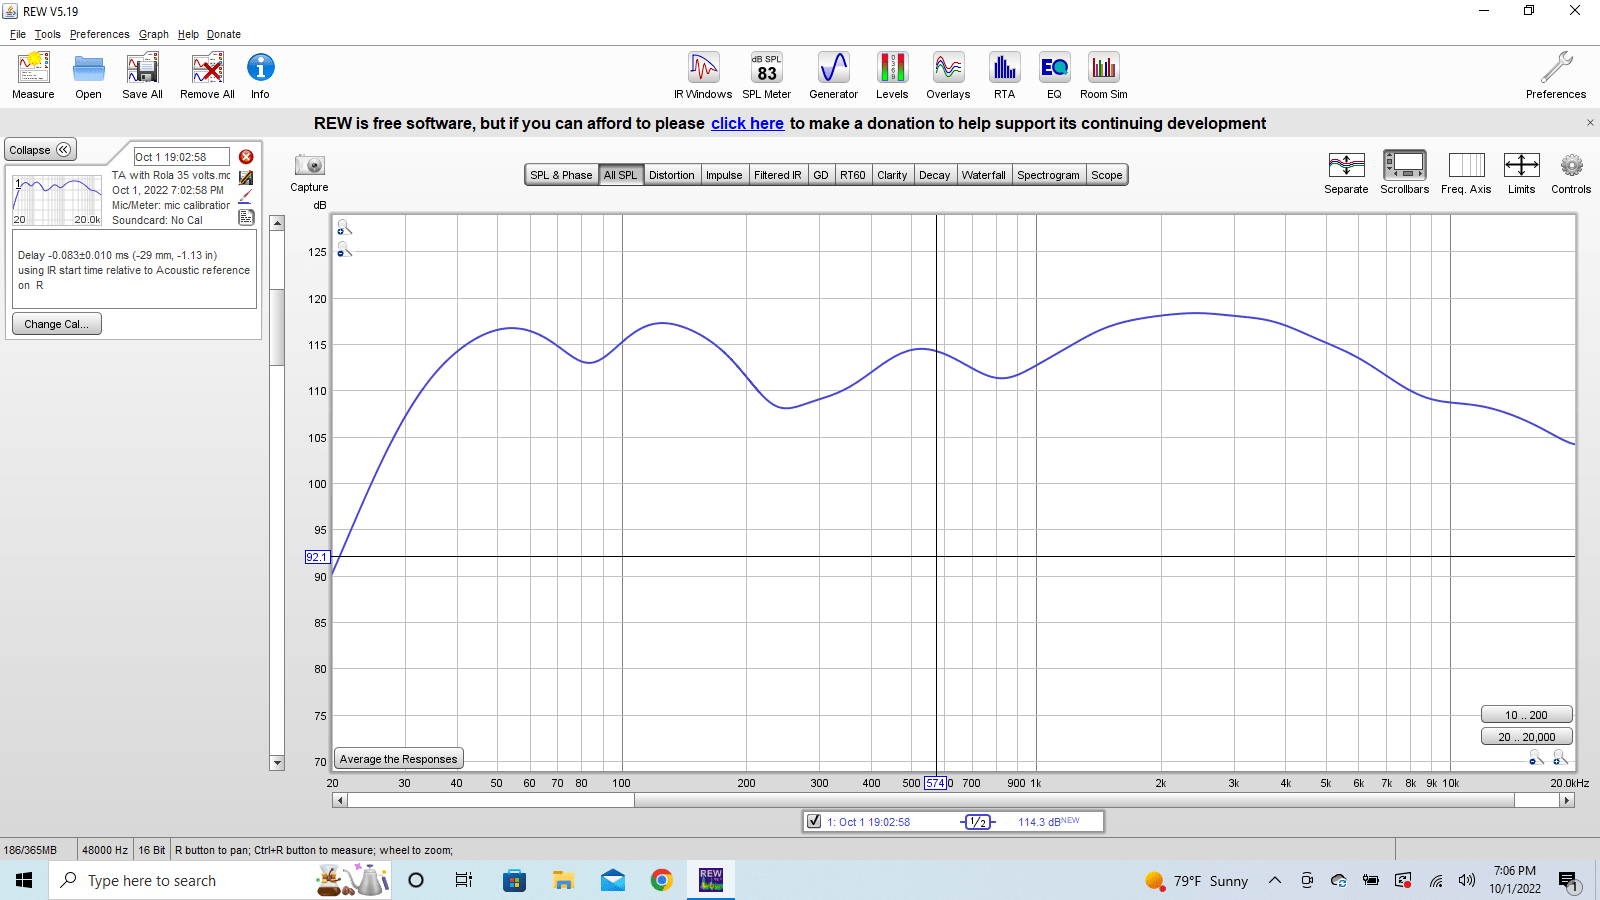This screenshot has height=900, width=1600.
Task: Open the EQ window
Action: pos(1054,76)
